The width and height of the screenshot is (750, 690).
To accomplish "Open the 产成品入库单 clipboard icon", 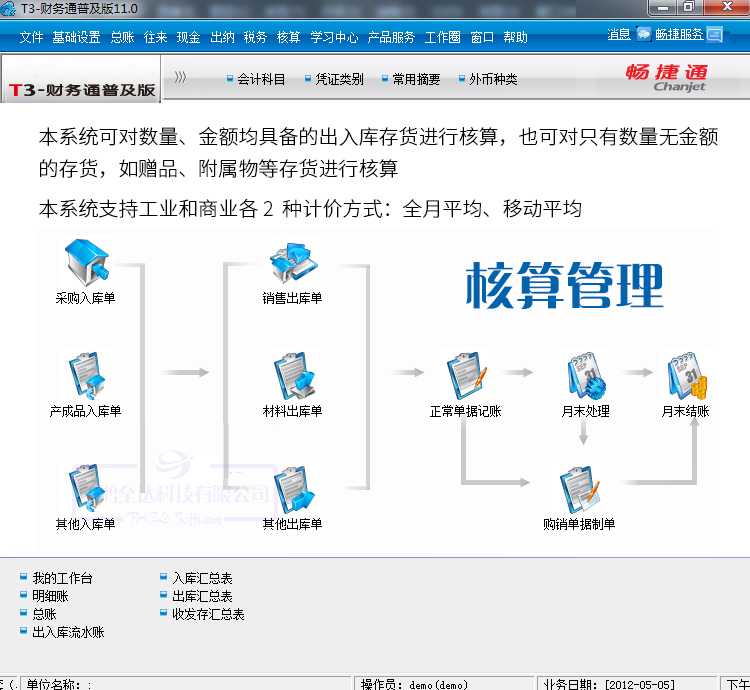I will pos(87,376).
